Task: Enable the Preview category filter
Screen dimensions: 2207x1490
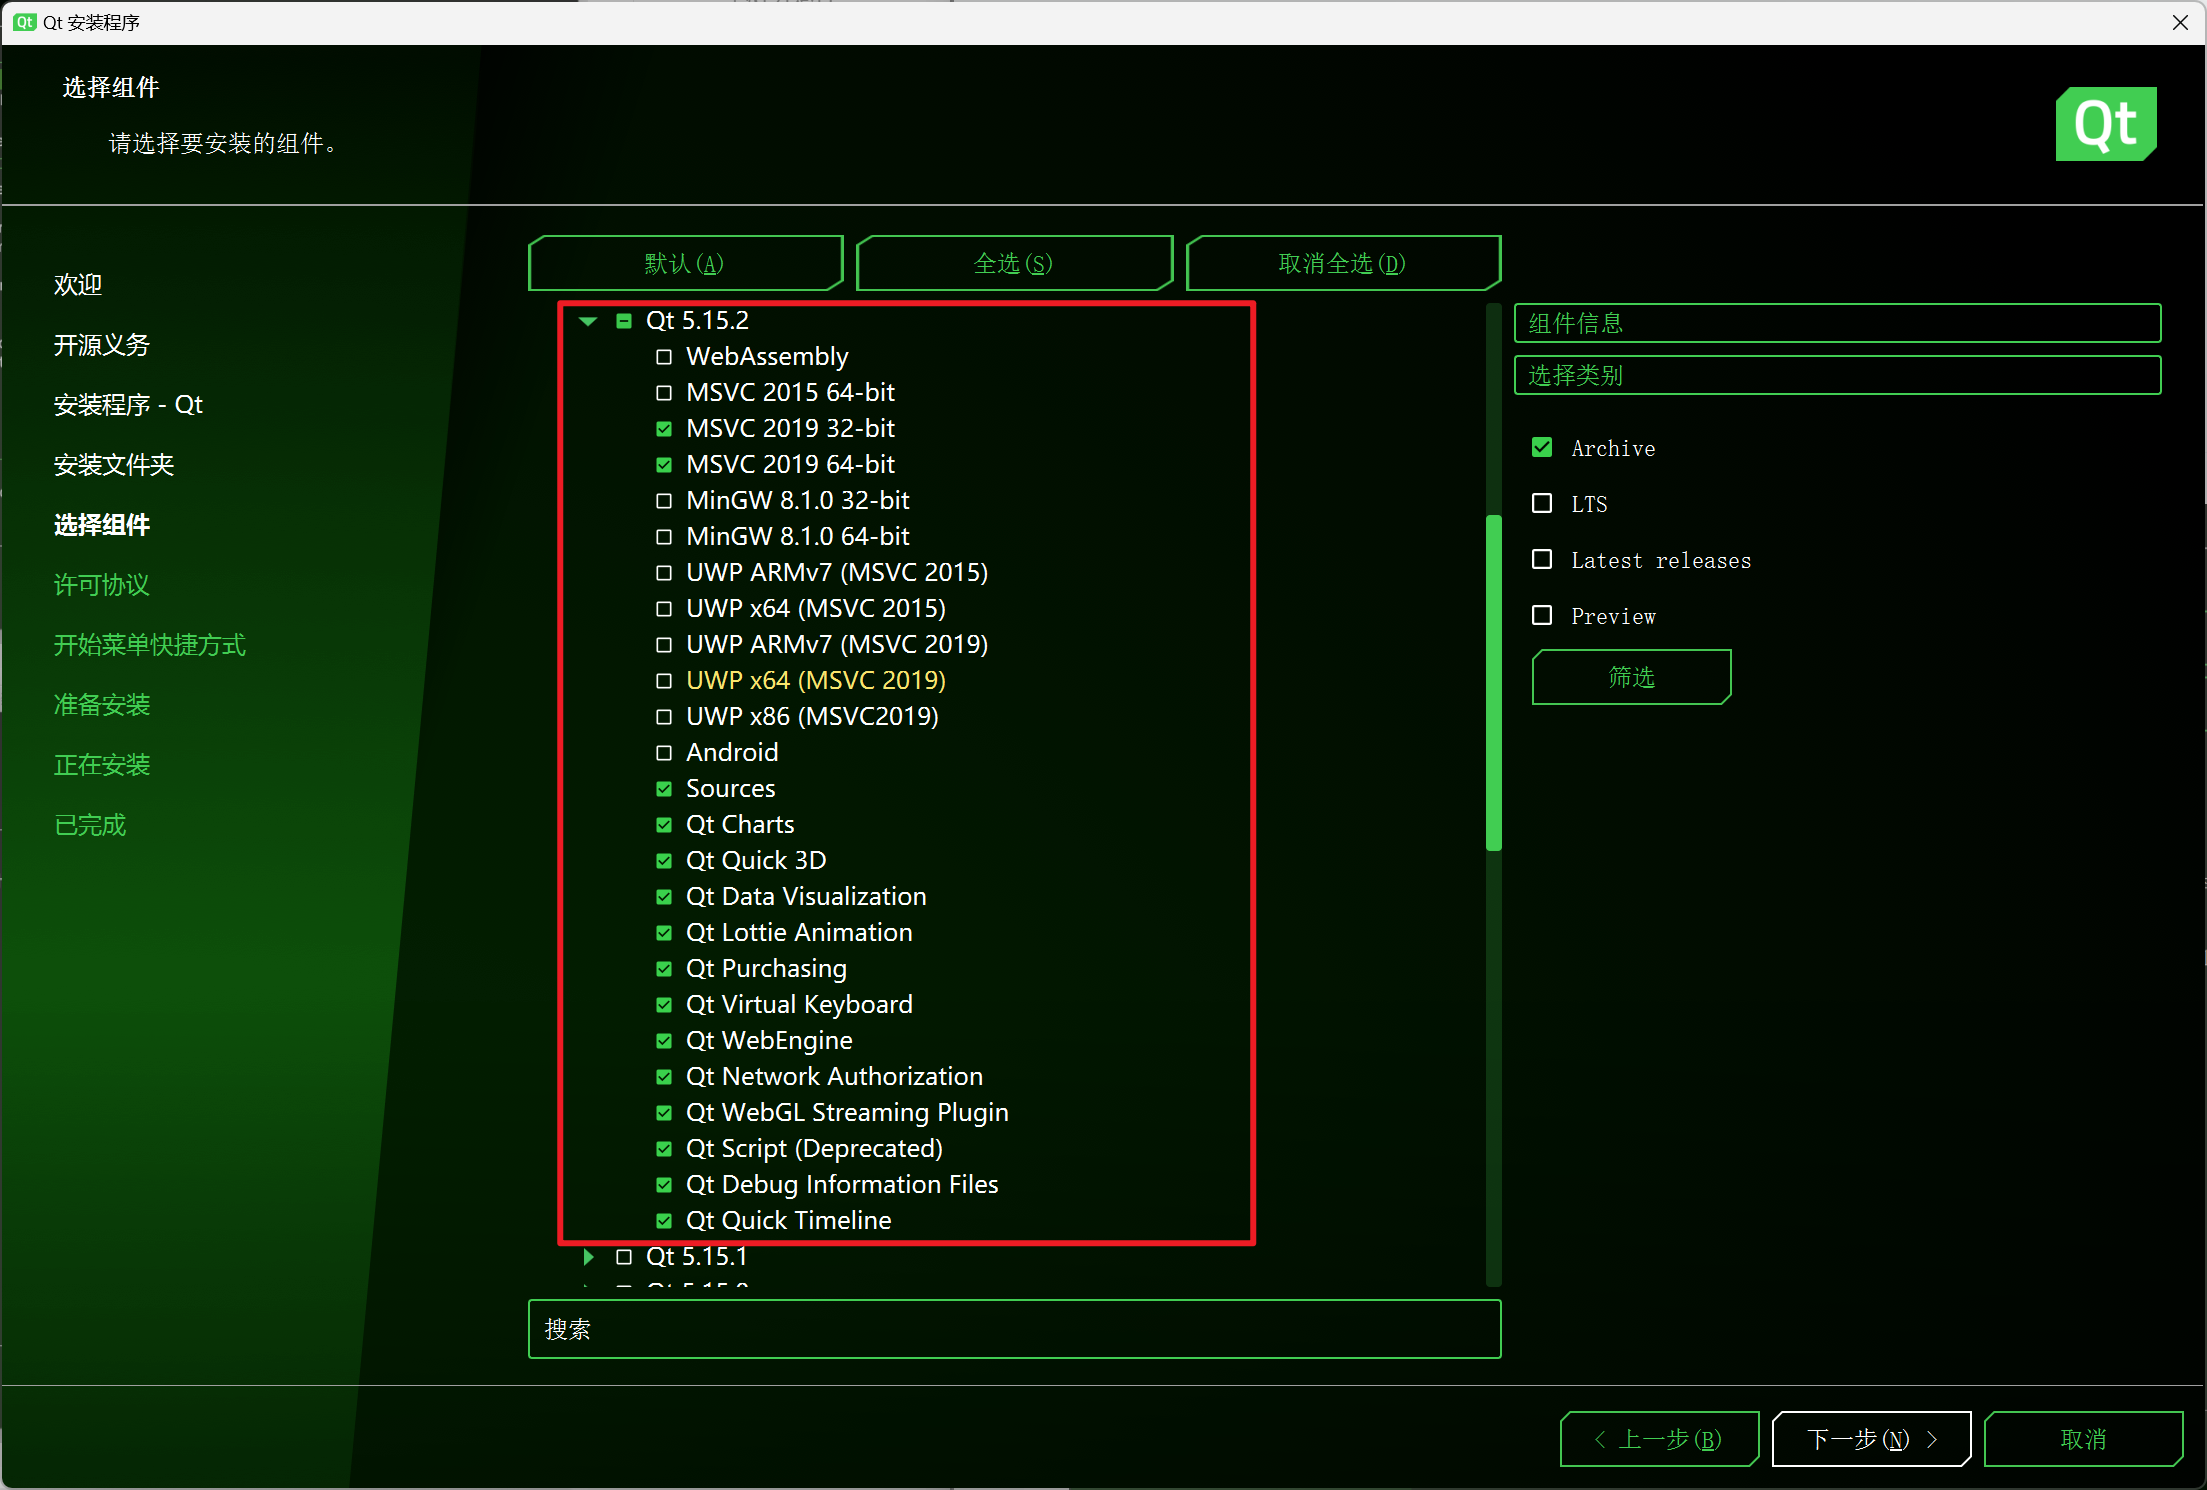Action: click(x=1542, y=615)
